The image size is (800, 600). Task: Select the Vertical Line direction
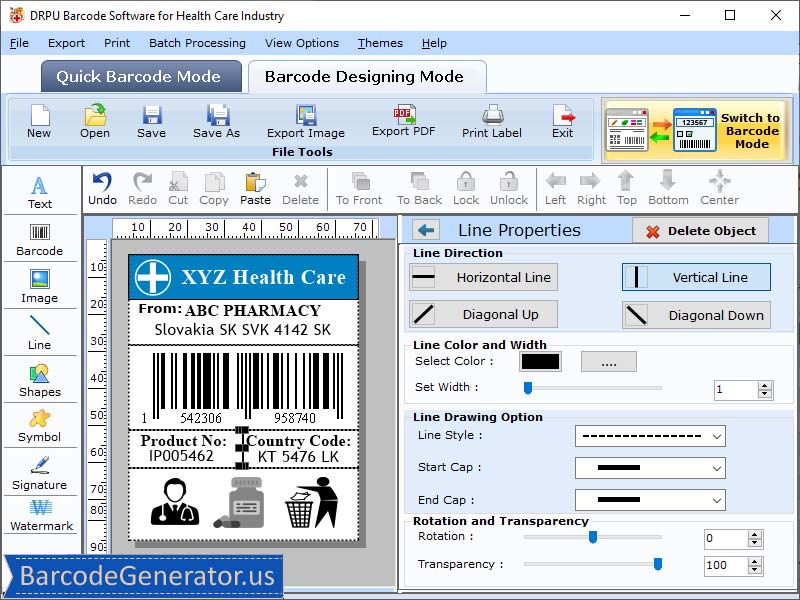point(695,277)
